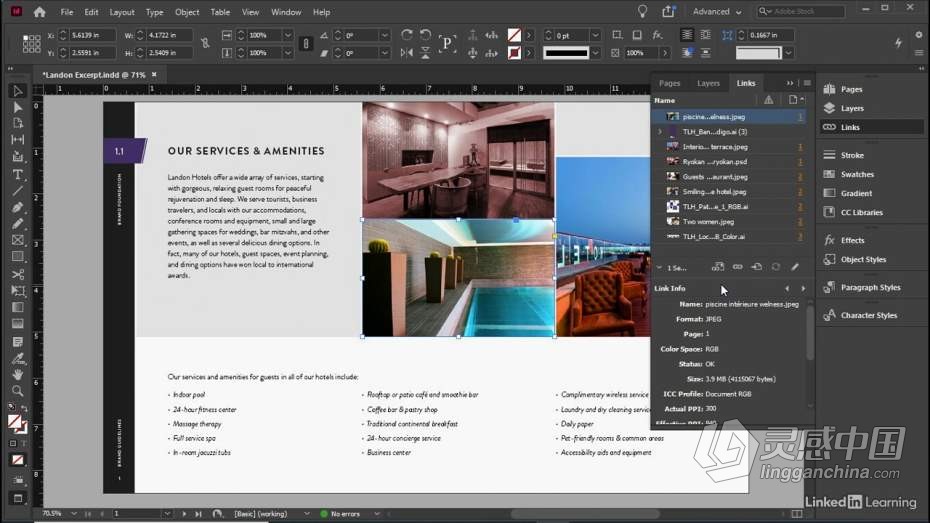Viewport: 930px width, 523px height.
Task: Open the Window menu
Action: coord(286,12)
